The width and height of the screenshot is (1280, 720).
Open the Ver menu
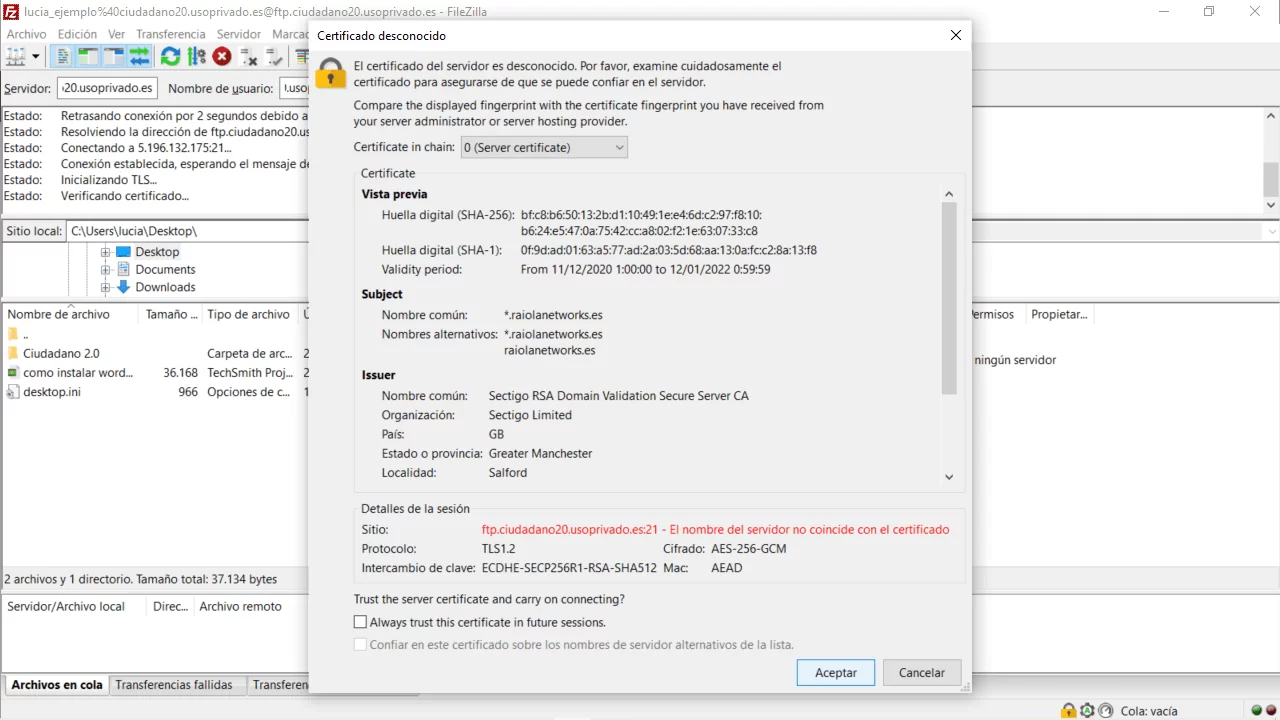117,34
